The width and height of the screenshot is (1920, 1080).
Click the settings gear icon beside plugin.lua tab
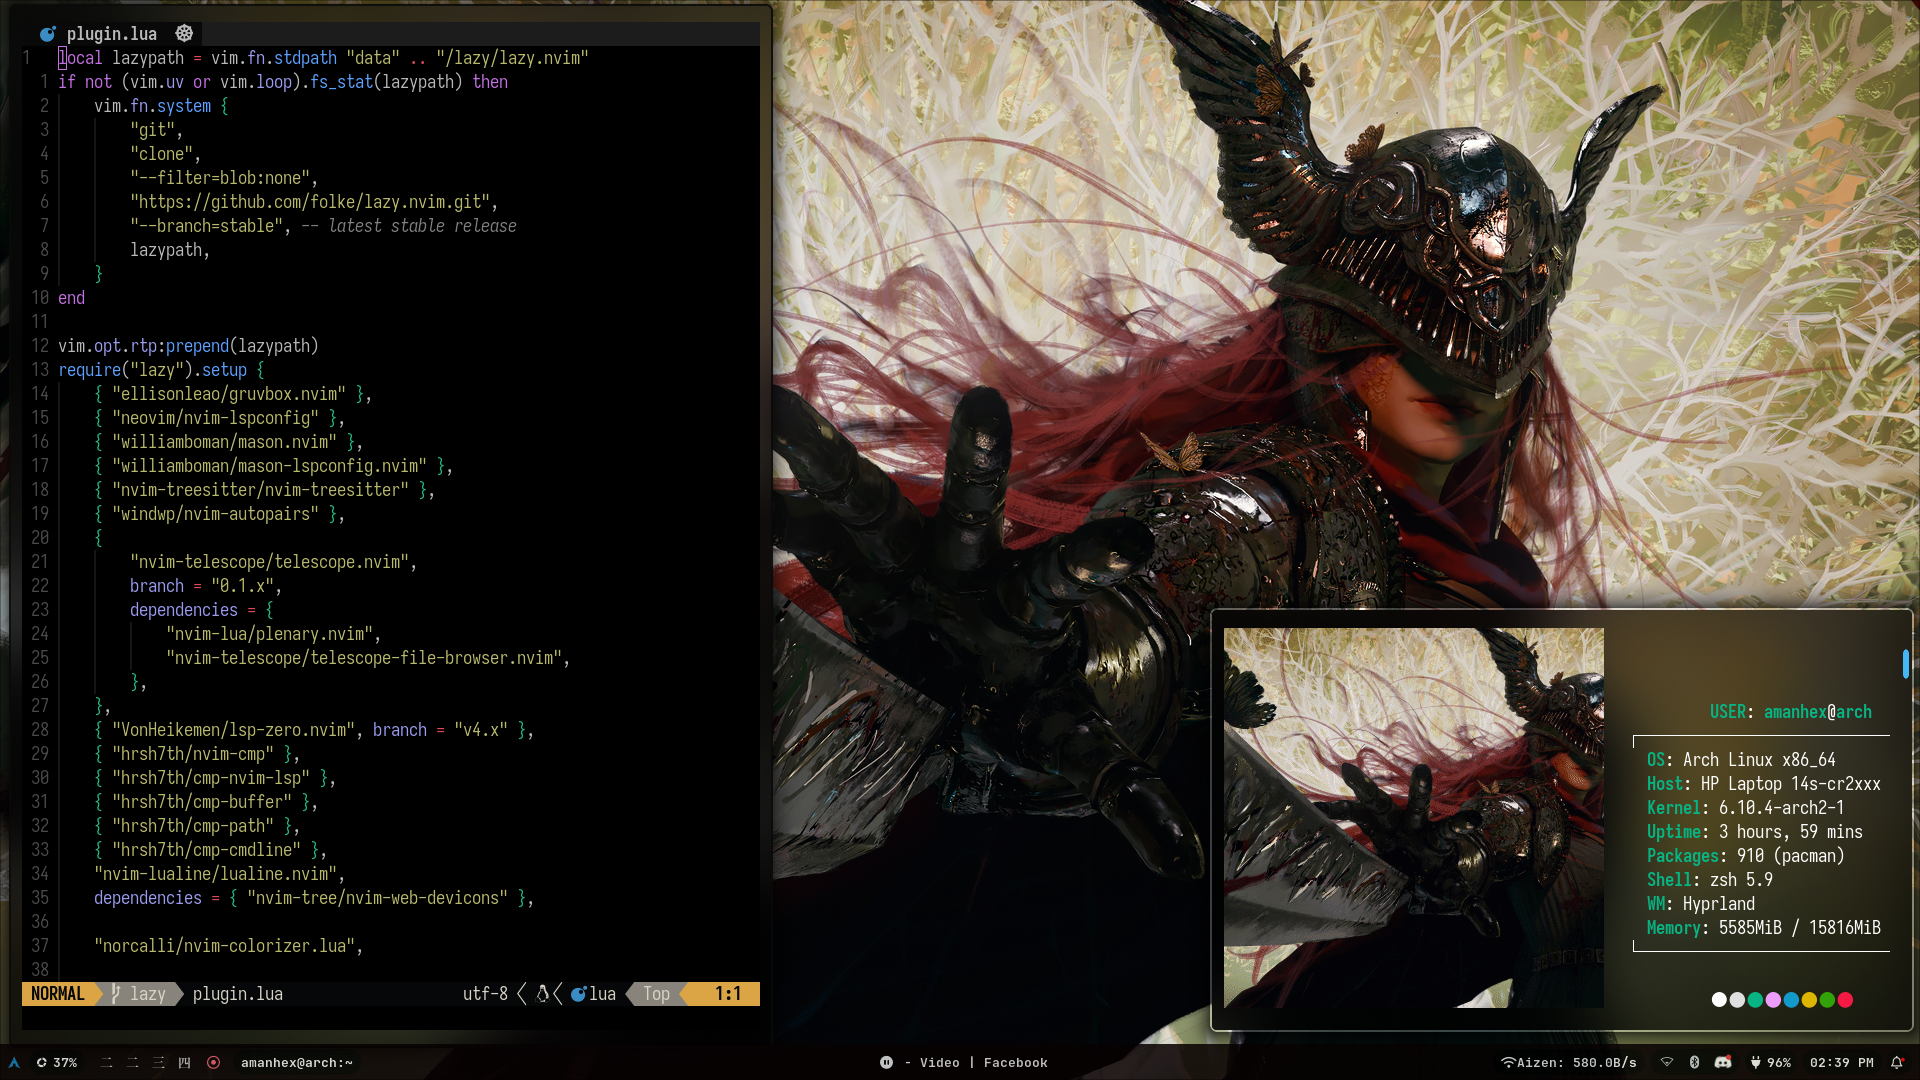[184, 33]
